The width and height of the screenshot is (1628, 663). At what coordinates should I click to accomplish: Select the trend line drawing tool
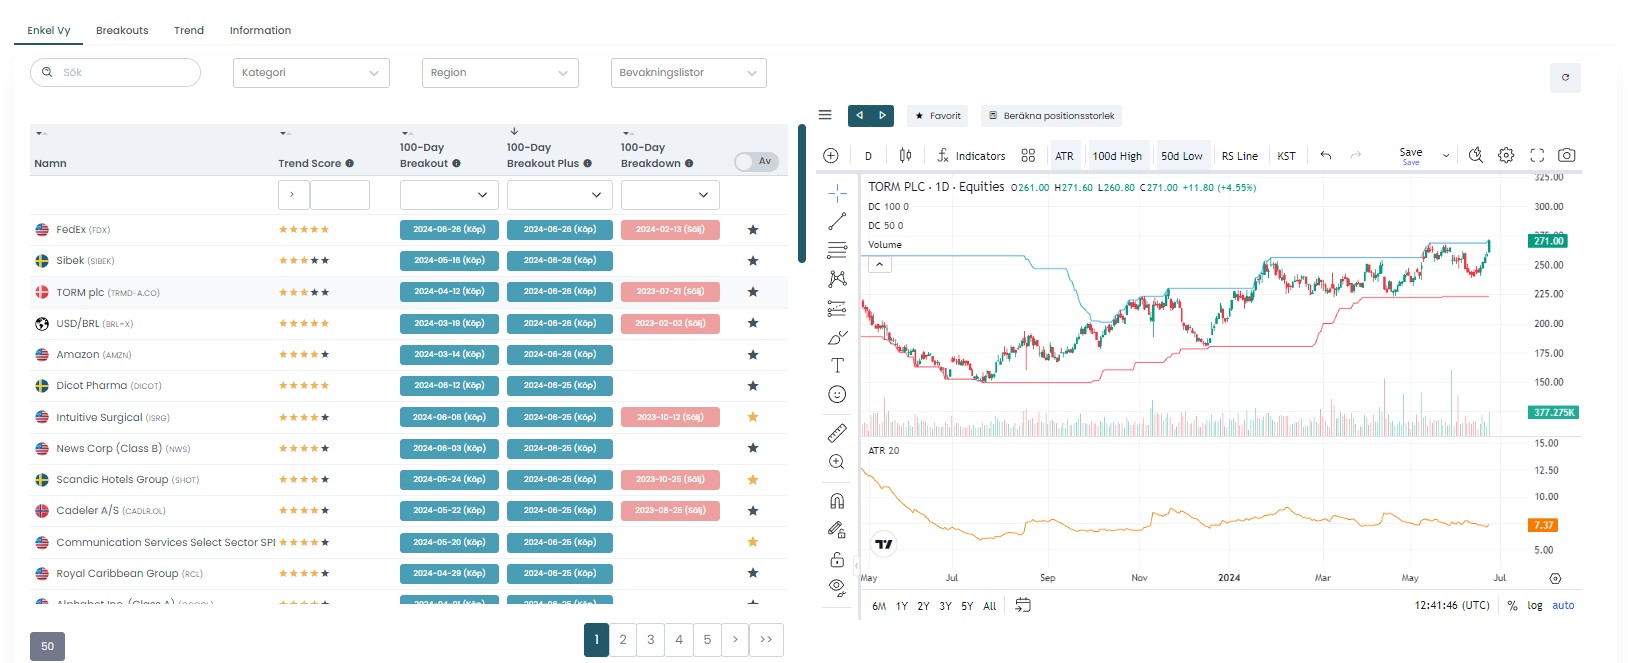click(837, 221)
